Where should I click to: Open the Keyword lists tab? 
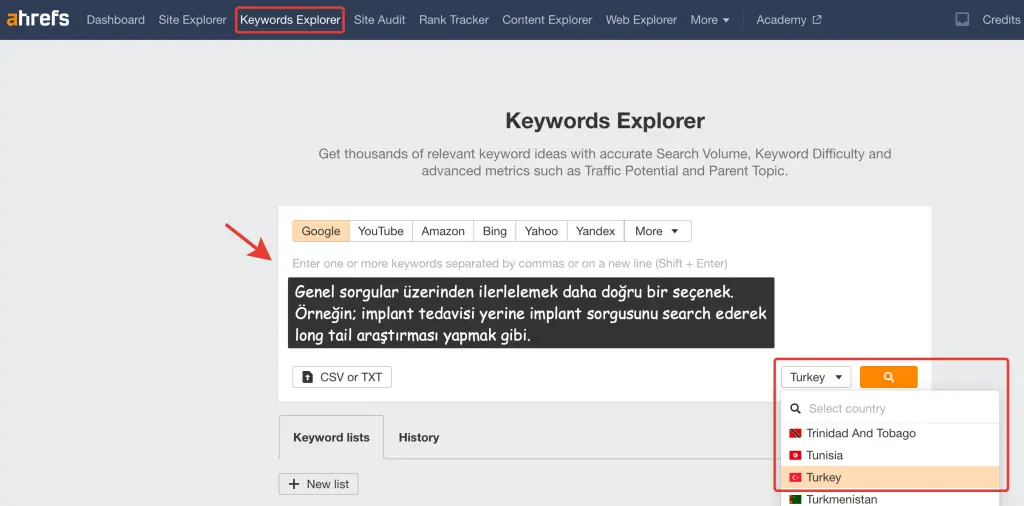(x=331, y=437)
